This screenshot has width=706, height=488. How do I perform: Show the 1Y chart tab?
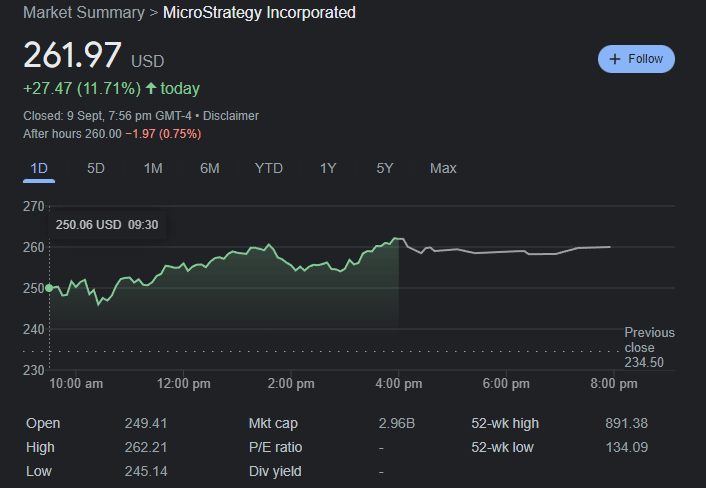(328, 168)
